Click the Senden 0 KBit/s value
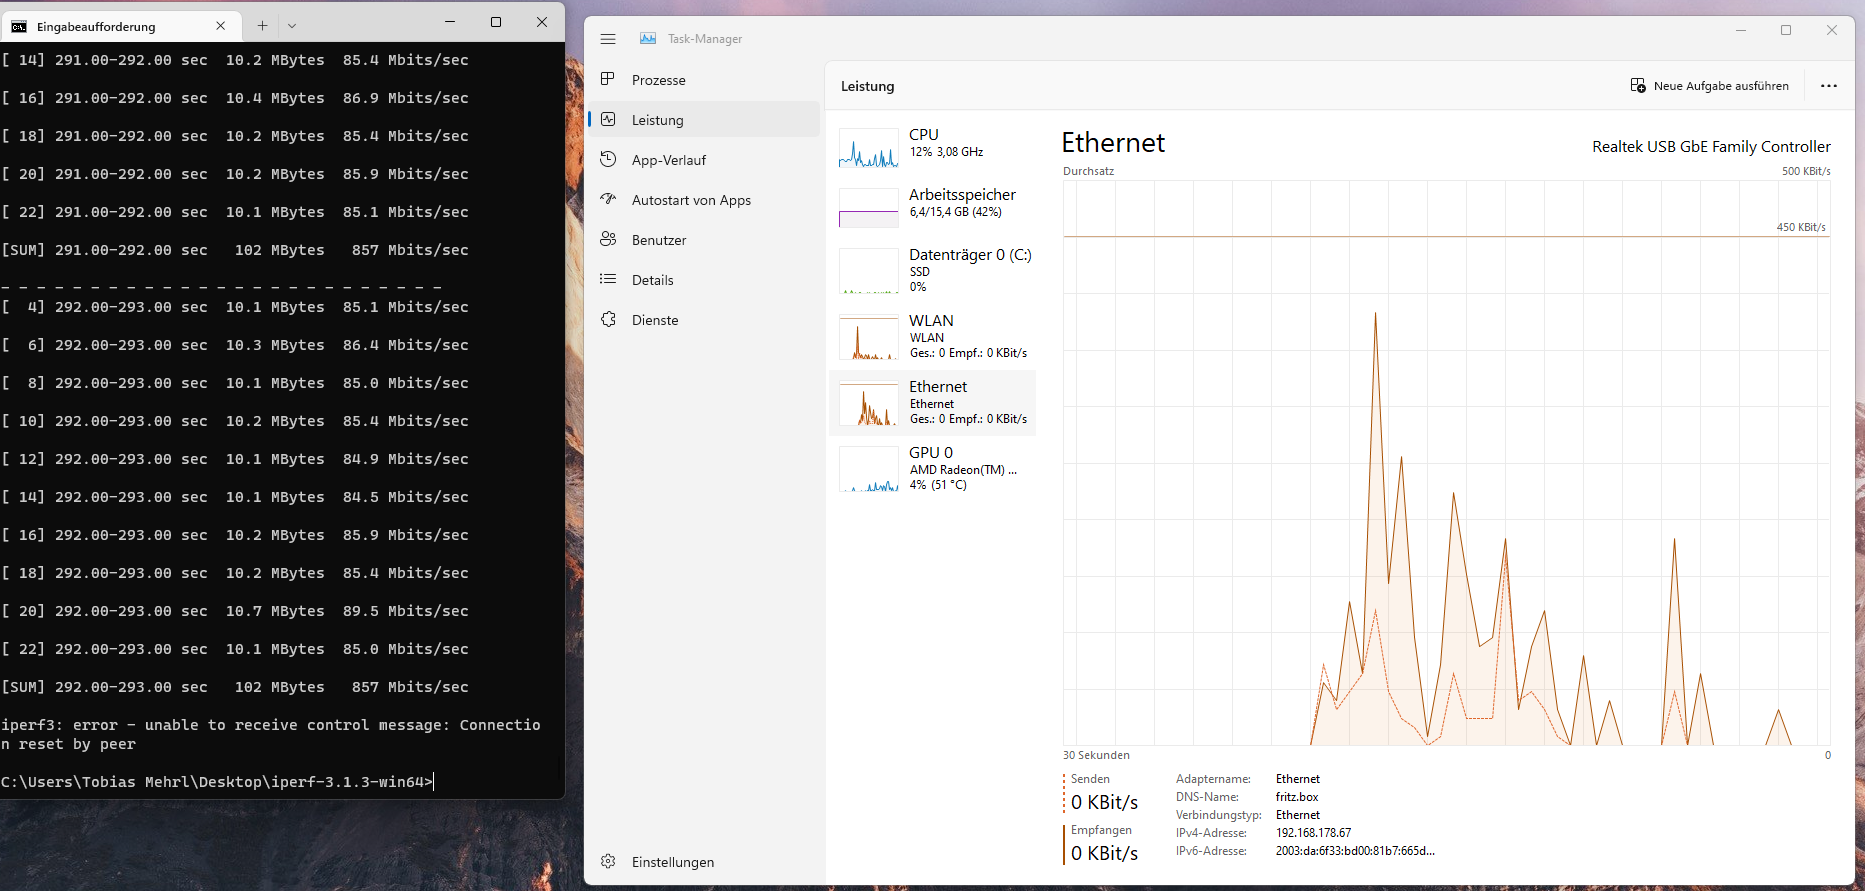Screen dimensions: 1865x891 pyautogui.click(x=1104, y=802)
